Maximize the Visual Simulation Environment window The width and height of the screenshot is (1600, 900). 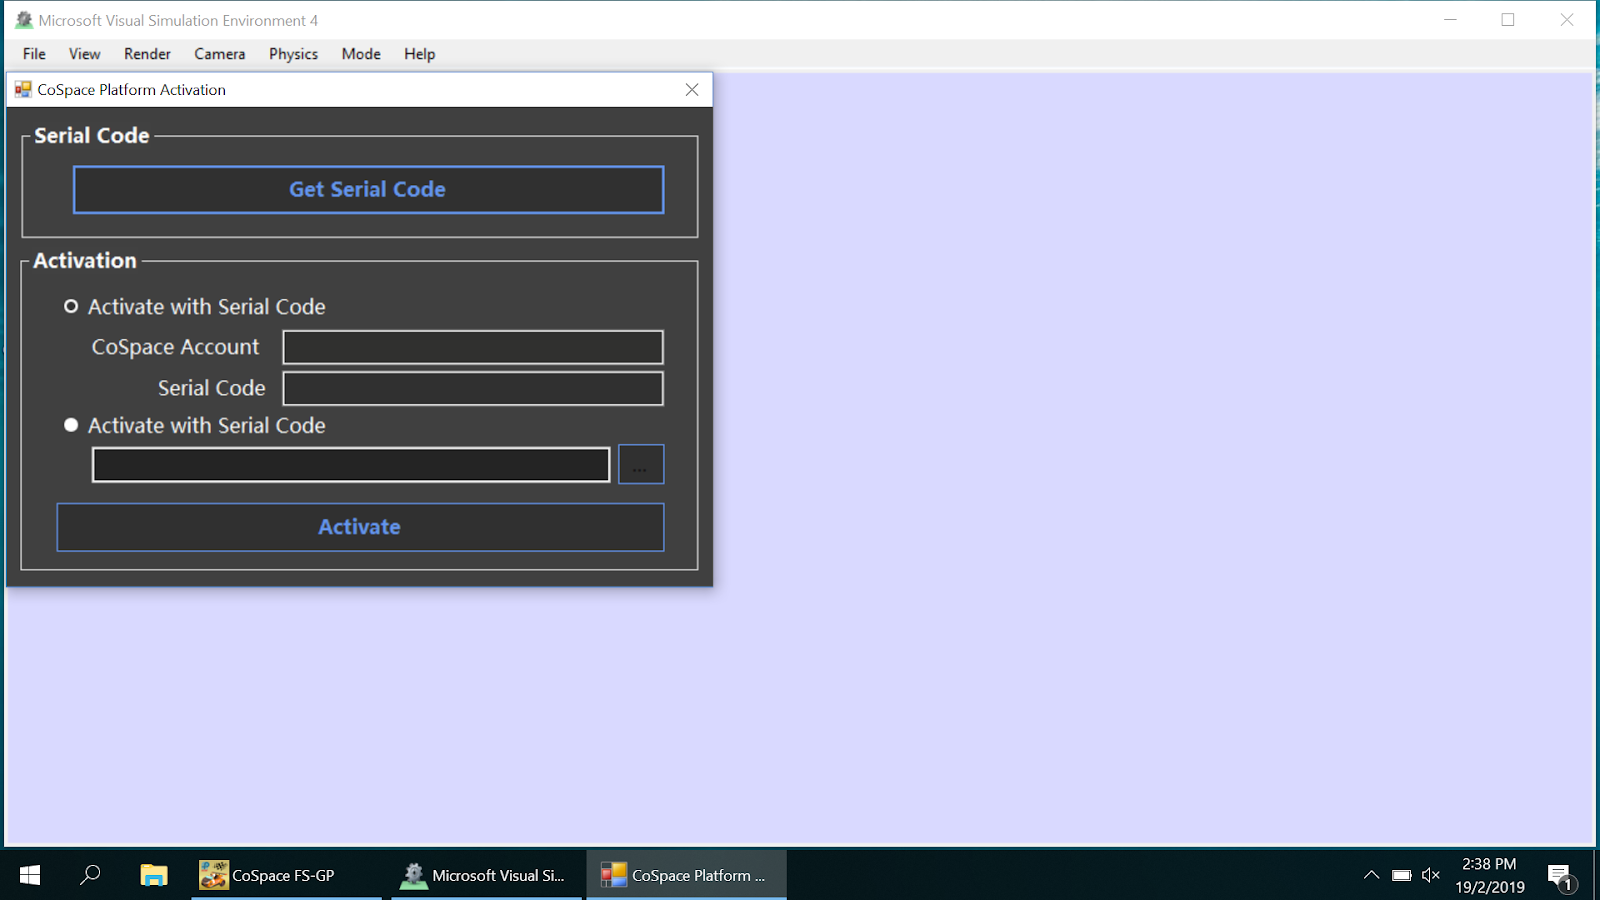click(1508, 20)
